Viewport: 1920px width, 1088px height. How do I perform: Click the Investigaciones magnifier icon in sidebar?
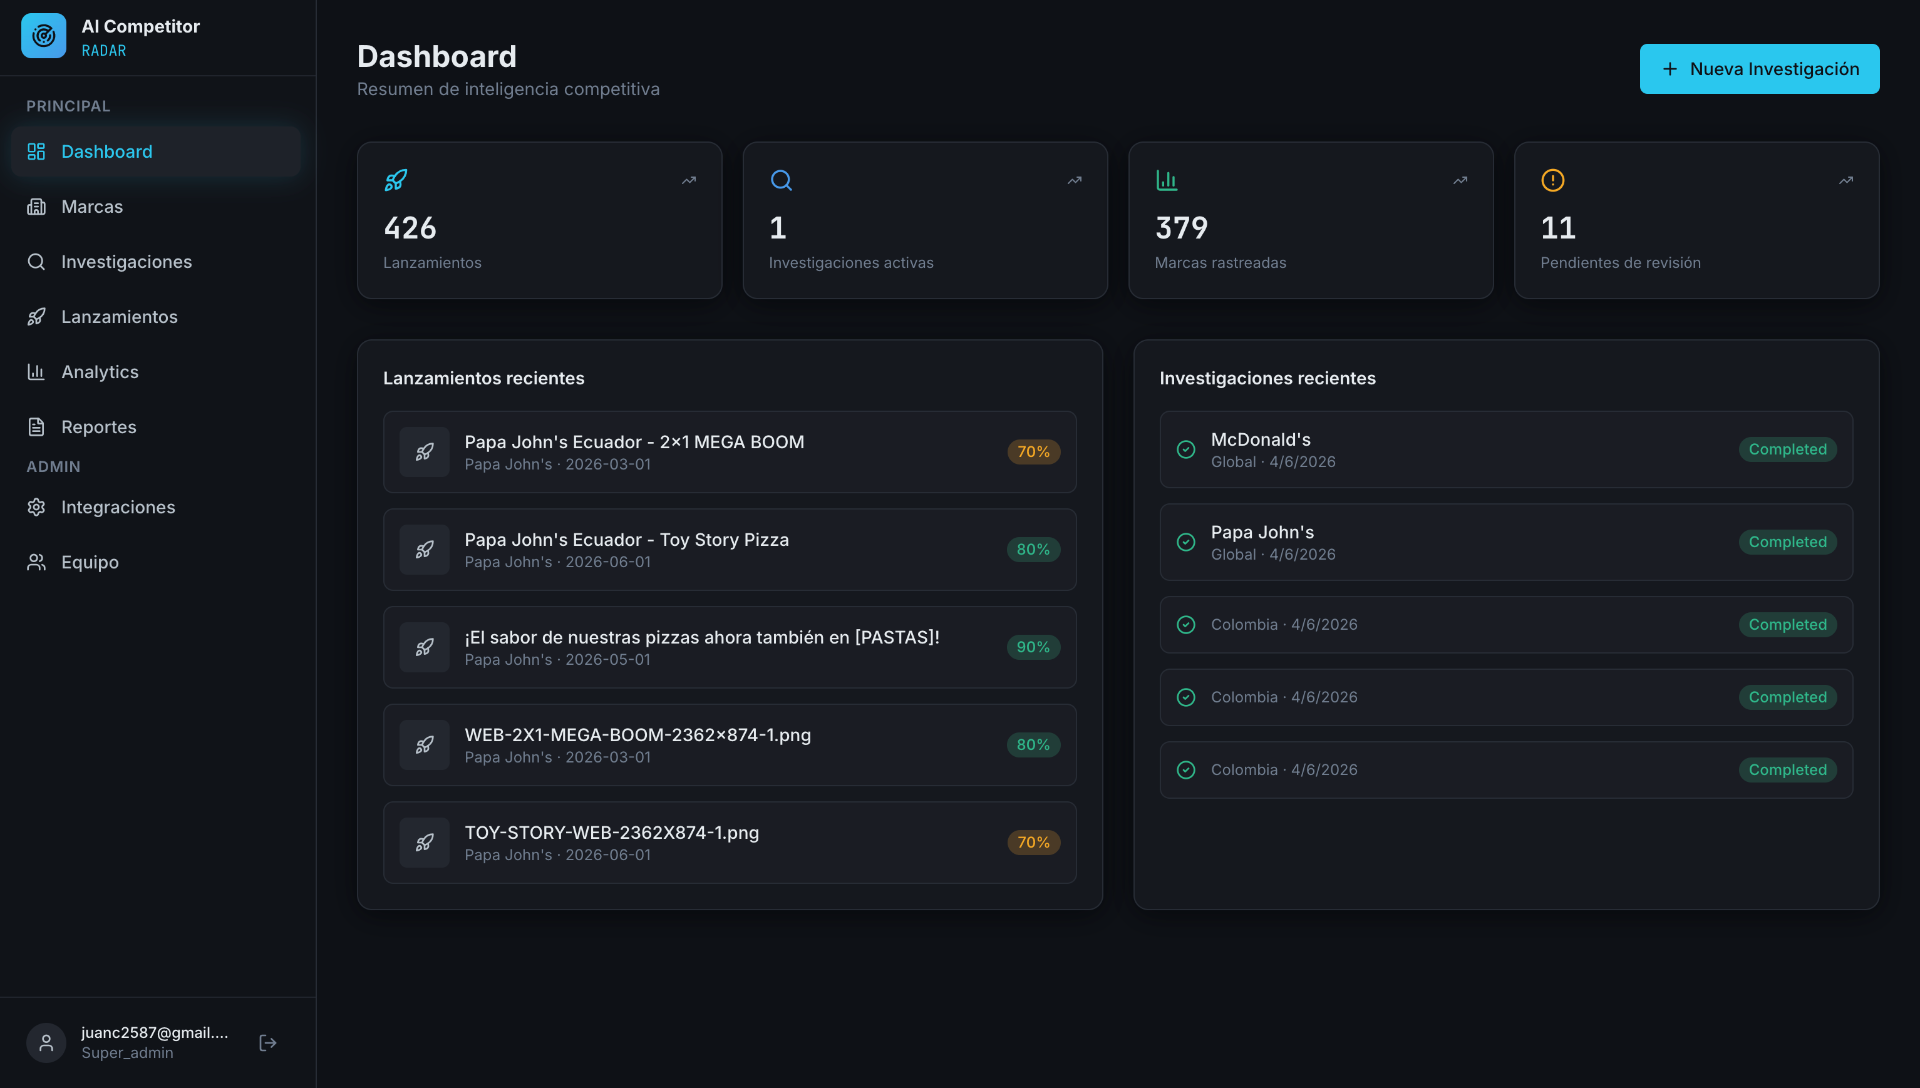pos(36,262)
